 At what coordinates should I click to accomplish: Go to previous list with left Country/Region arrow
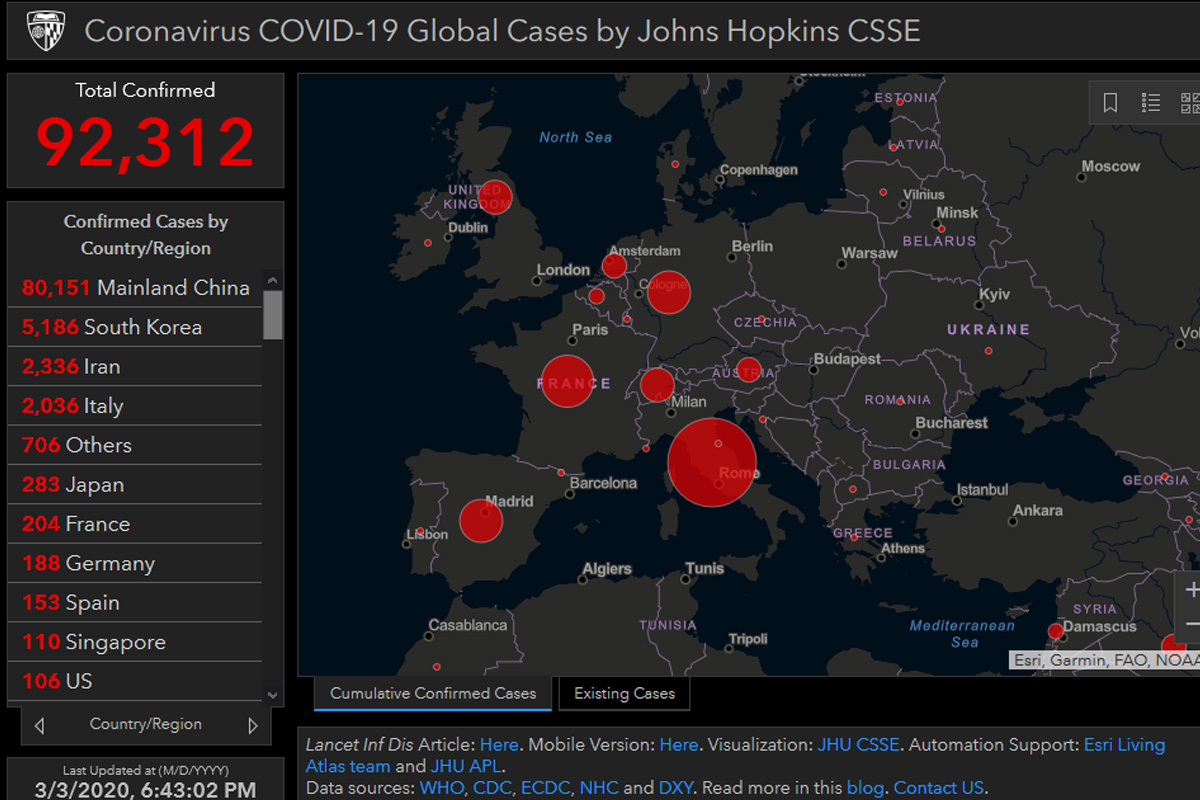[x=39, y=725]
